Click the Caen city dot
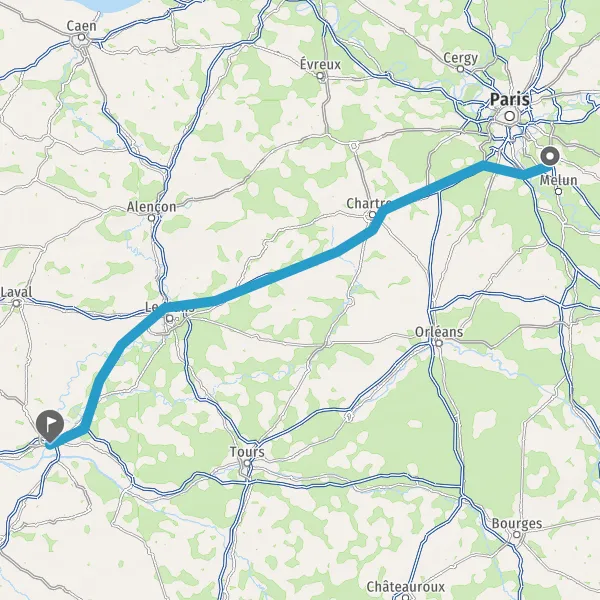Viewport: 600px width, 600px height. (81, 37)
